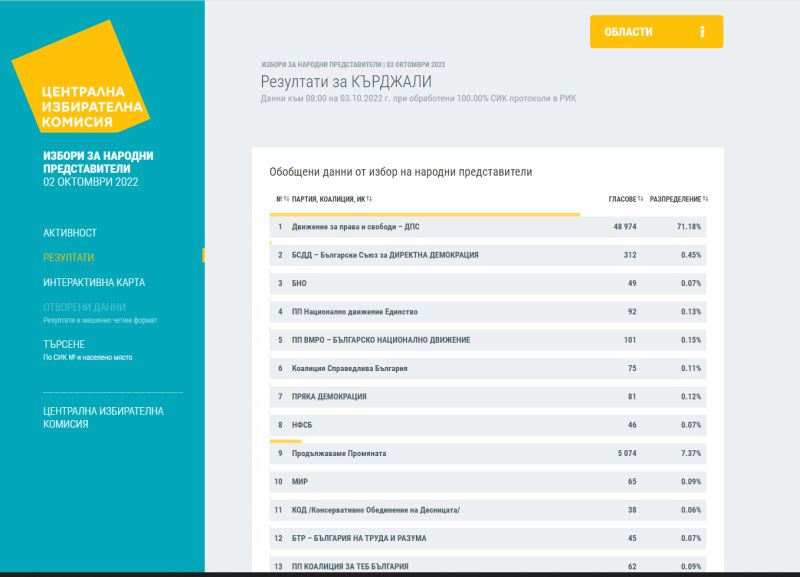Select the НФСБ party row
Viewport: 800px width, 577px height.
click(x=488, y=425)
